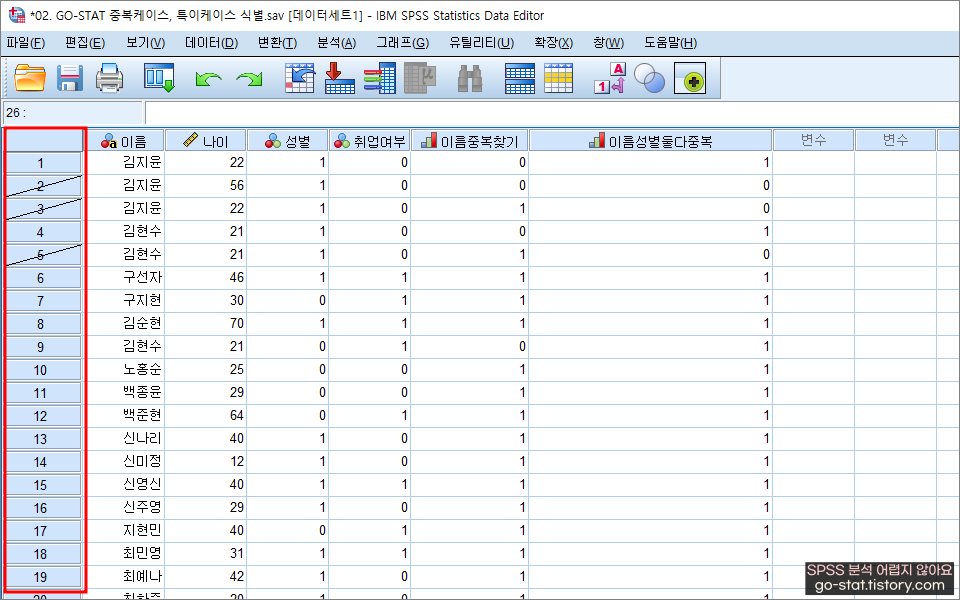Click the grayed Run descriptive statistics icon

point(420,78)
